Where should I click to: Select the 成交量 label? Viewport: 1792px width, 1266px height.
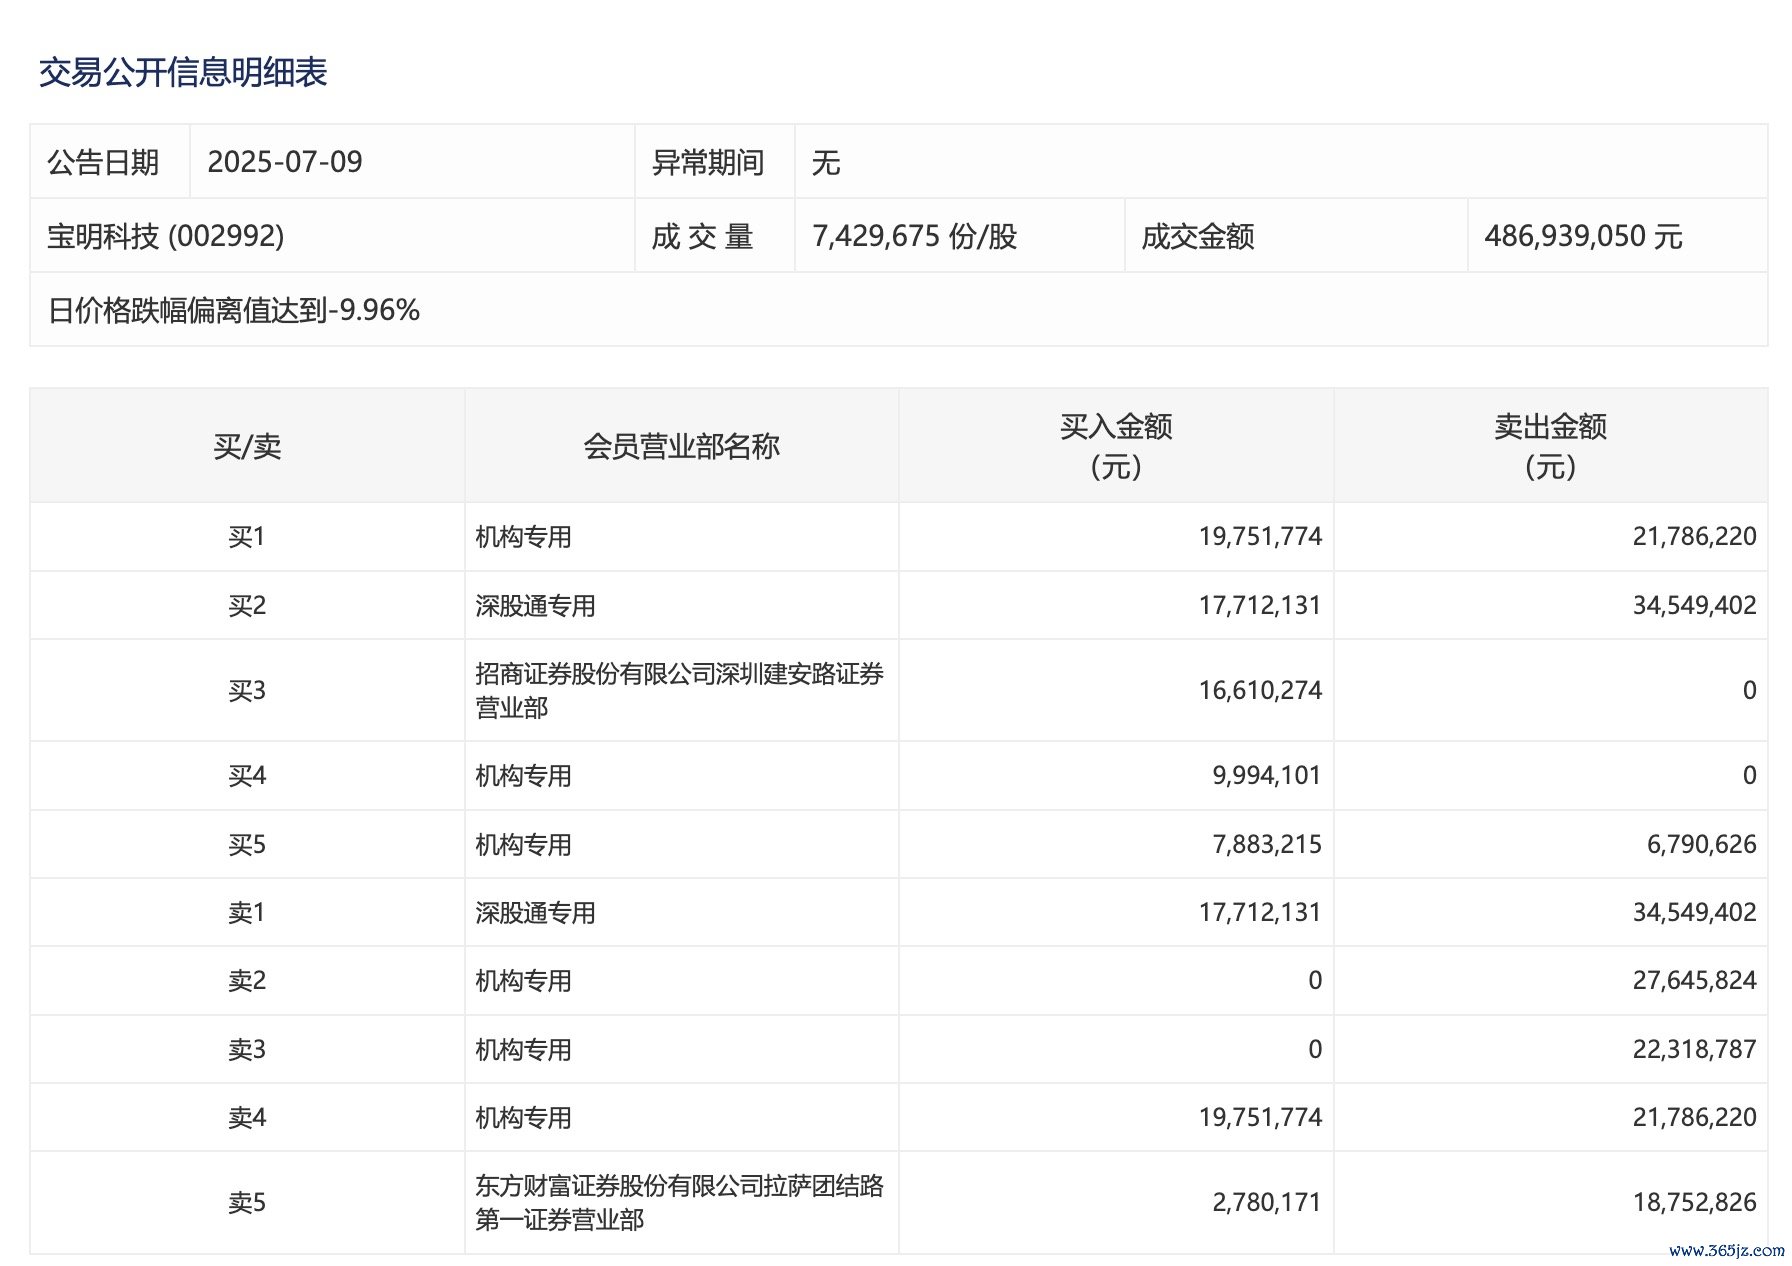[702, 236]
